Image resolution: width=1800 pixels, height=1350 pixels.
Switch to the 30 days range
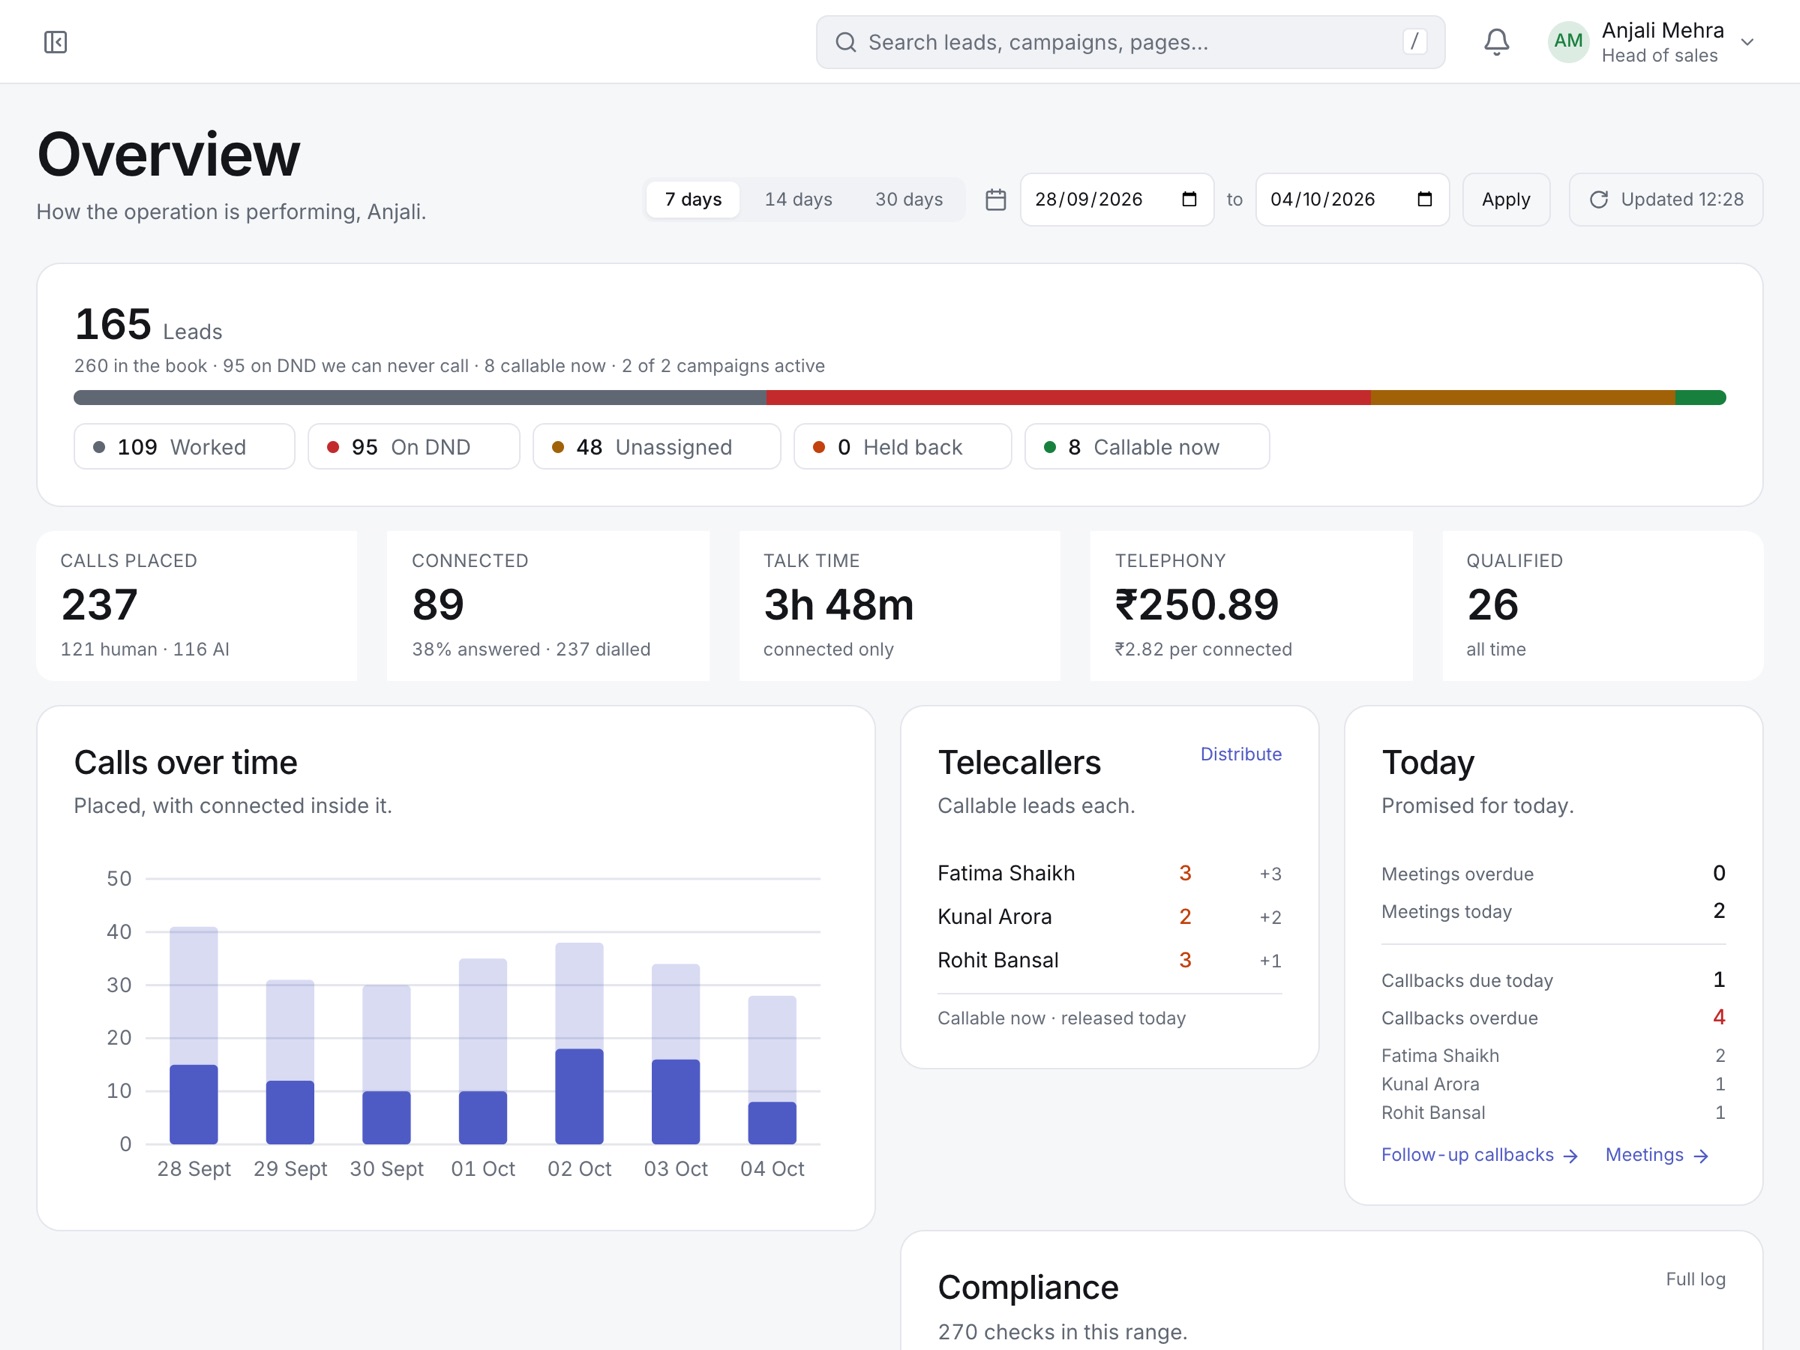click(908, 199)
